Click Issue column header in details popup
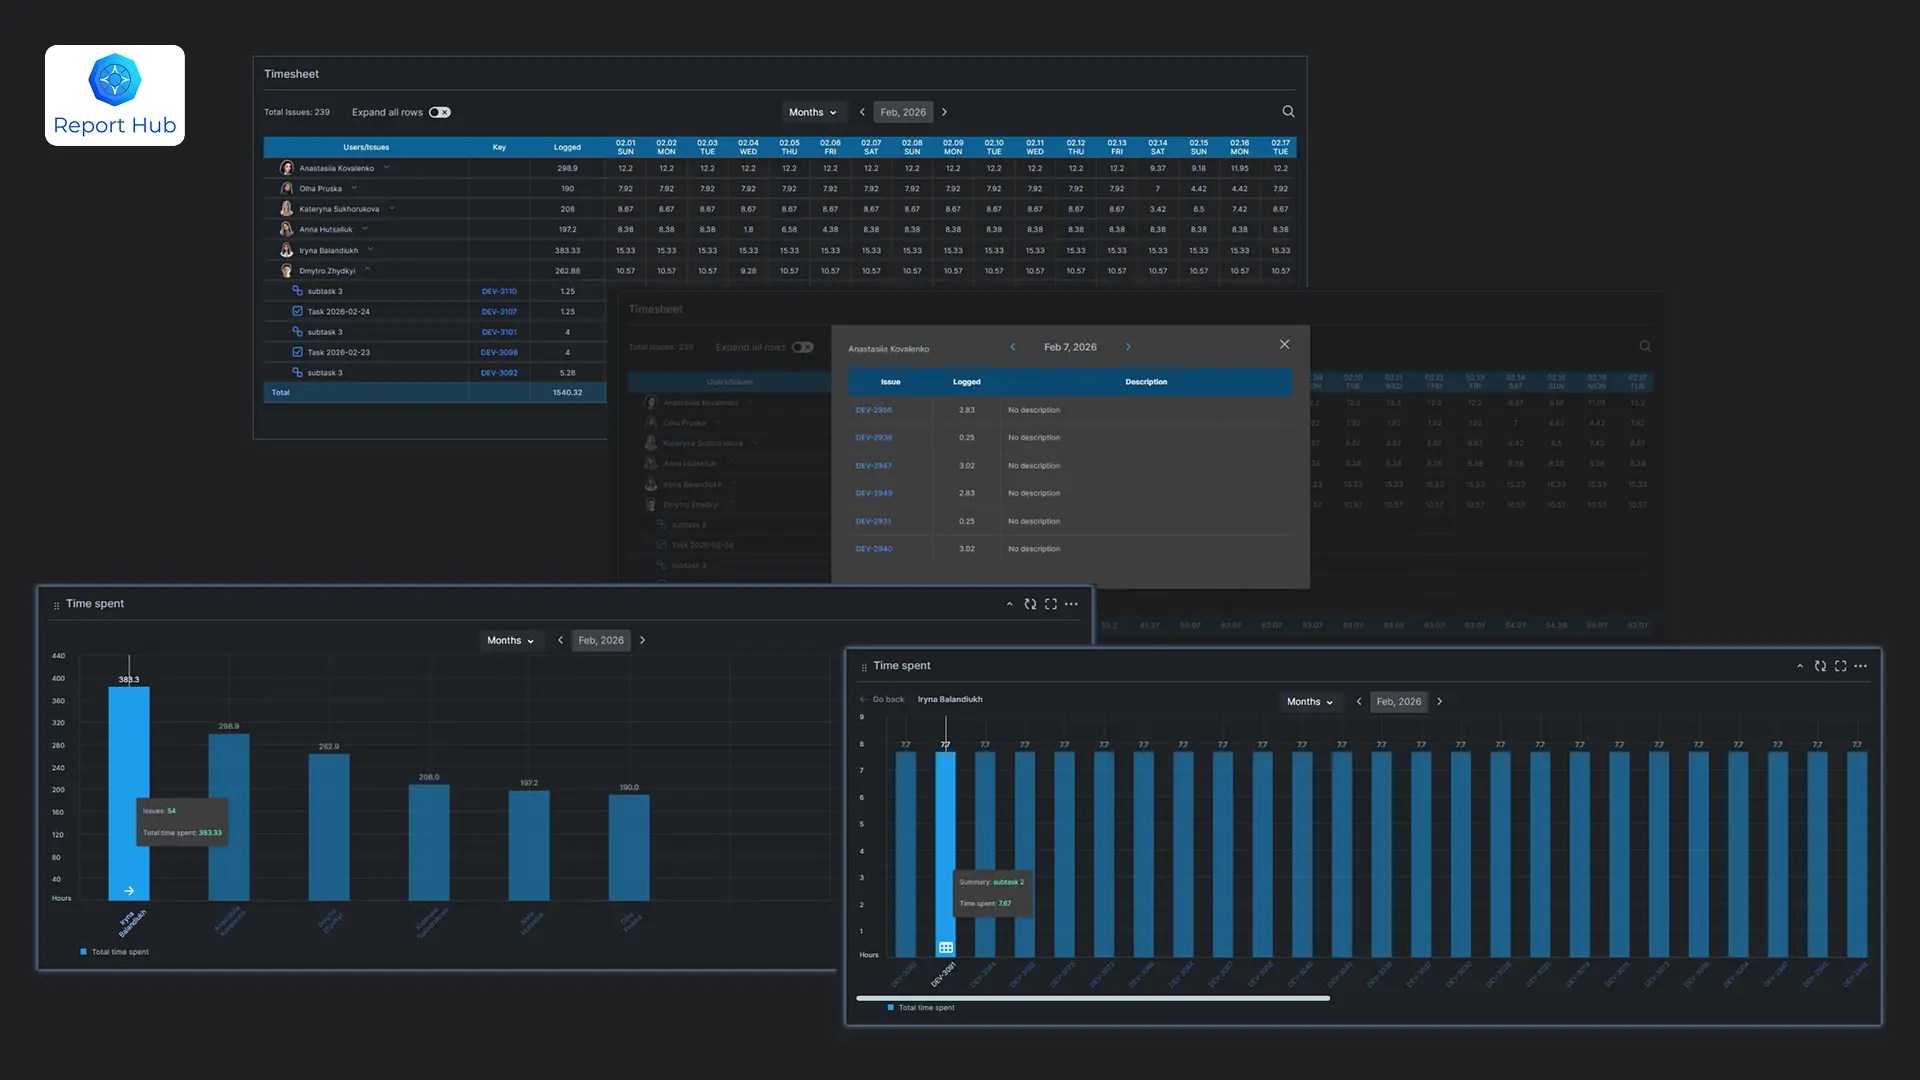 [x=890, y=382]
